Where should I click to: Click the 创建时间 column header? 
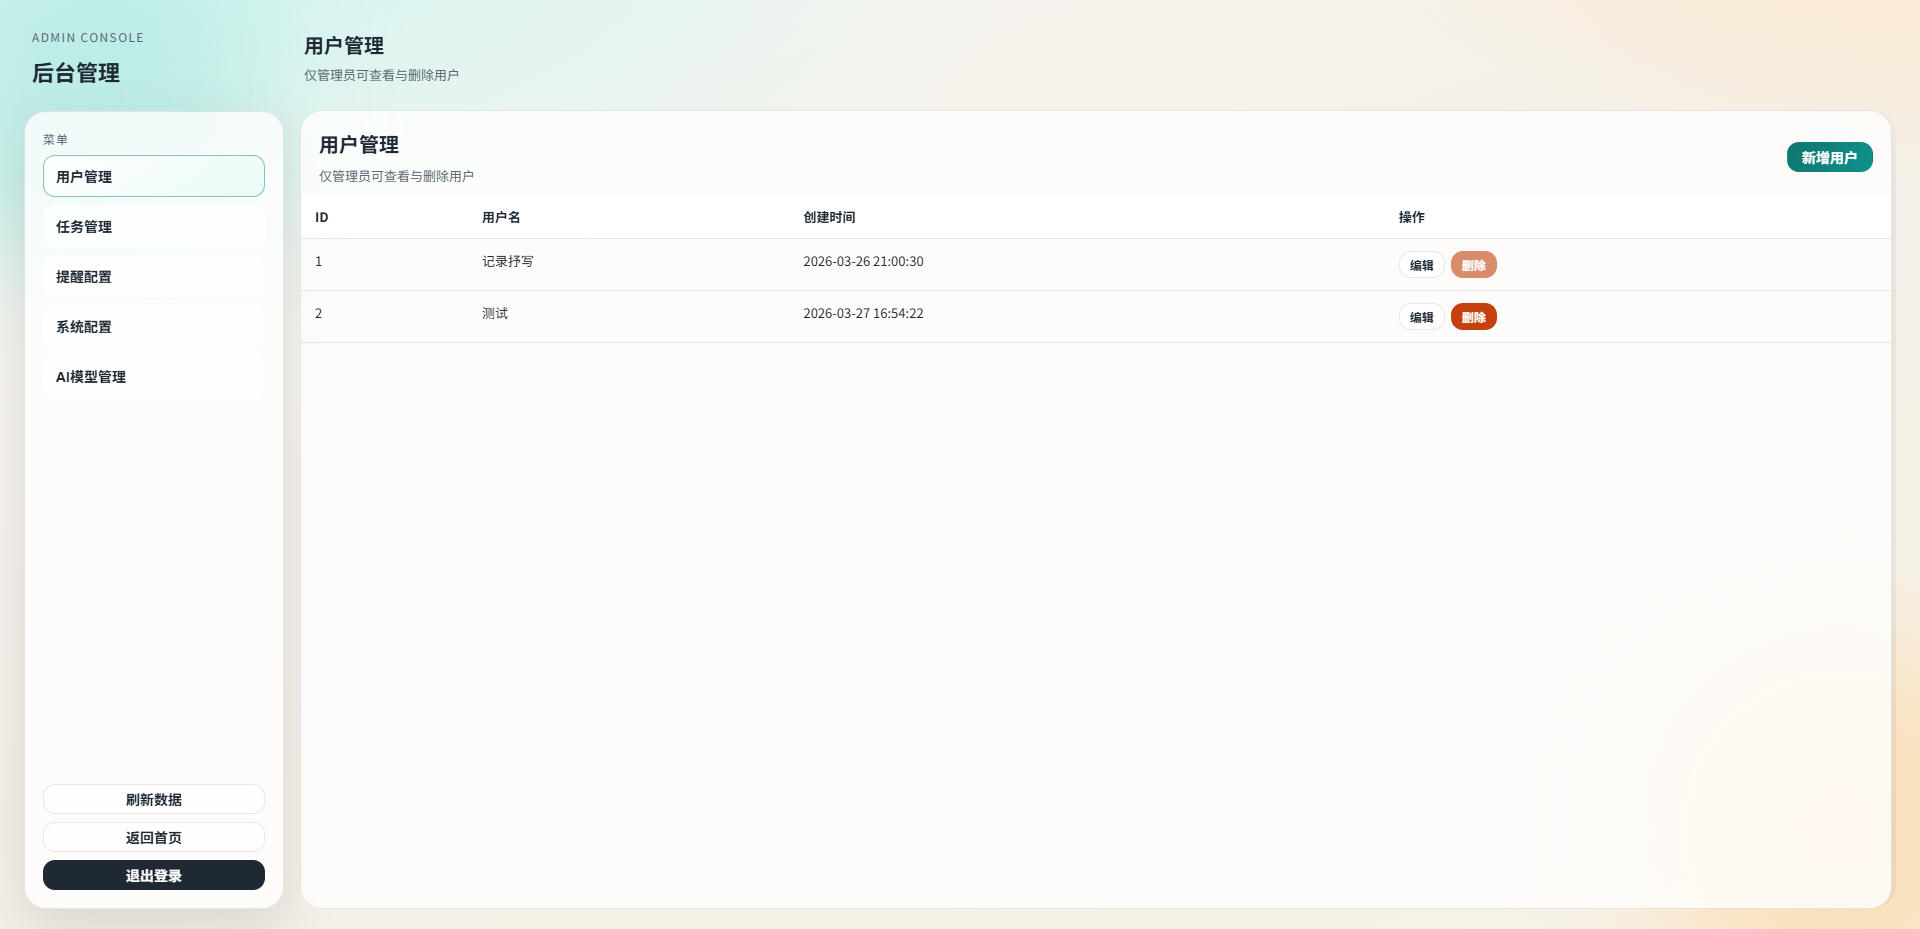click(829, 217)
